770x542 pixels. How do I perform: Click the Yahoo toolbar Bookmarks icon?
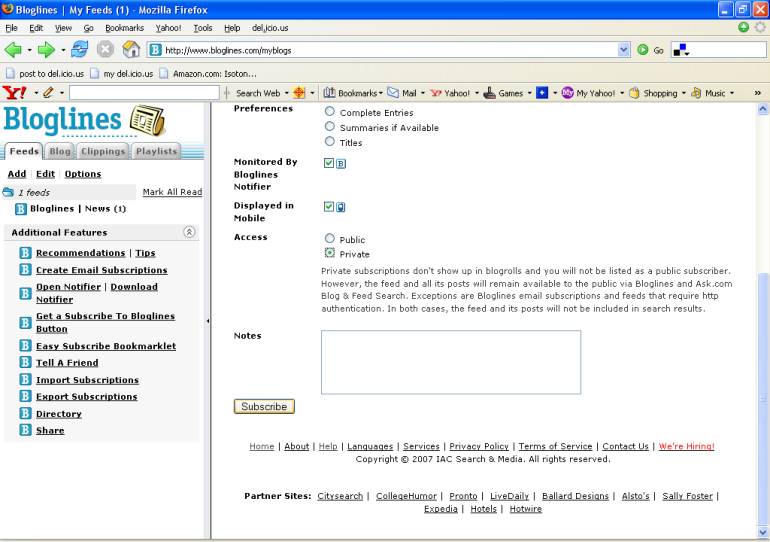(x=329, y=92)
